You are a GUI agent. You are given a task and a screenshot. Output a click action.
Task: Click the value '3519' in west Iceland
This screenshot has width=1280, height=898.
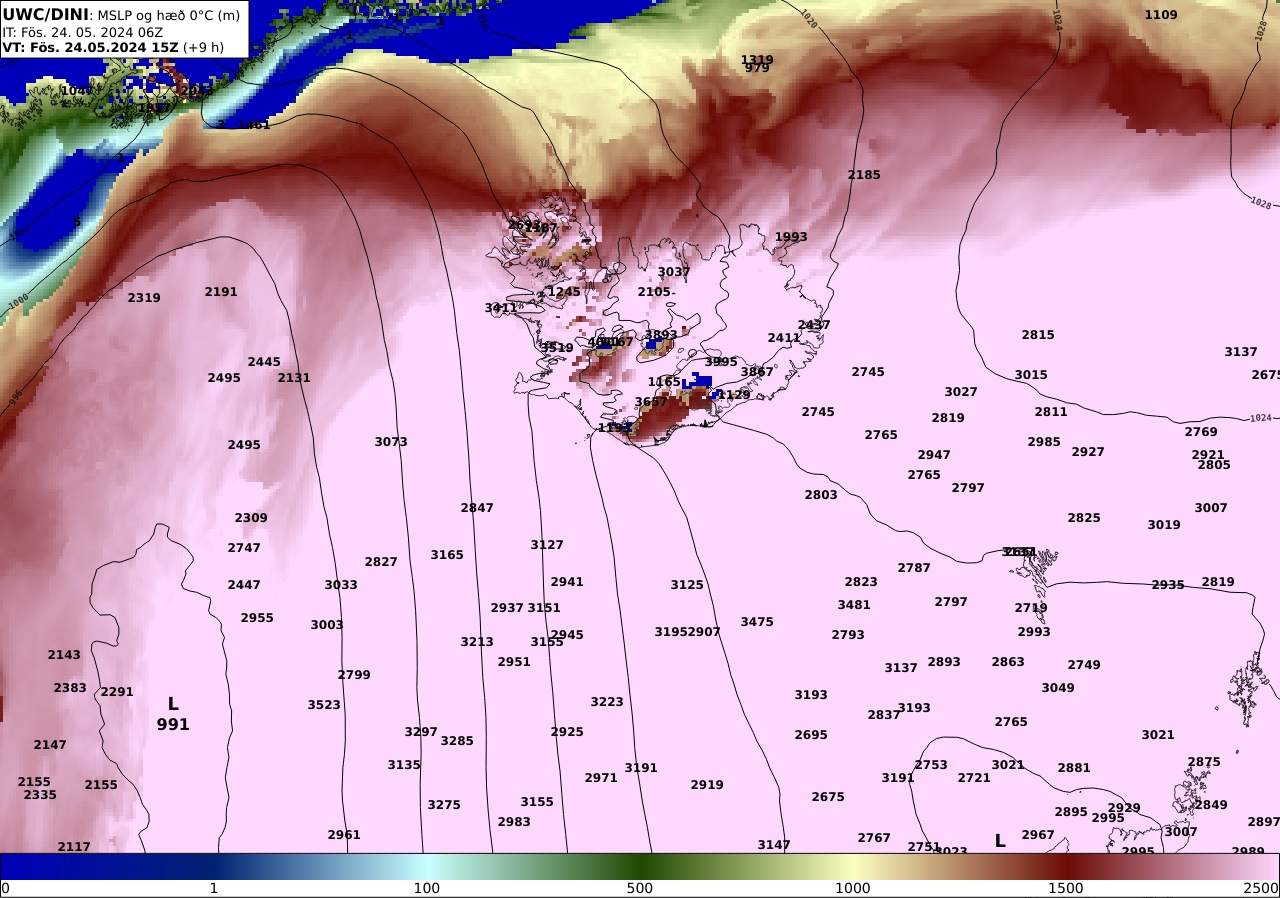pyautogui.click(x=558, y=348)
